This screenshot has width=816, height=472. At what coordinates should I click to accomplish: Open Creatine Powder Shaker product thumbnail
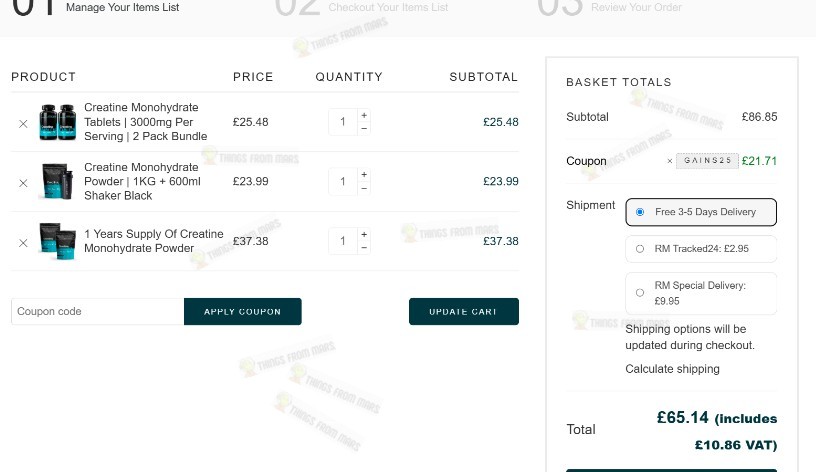(x=58, y=182)
